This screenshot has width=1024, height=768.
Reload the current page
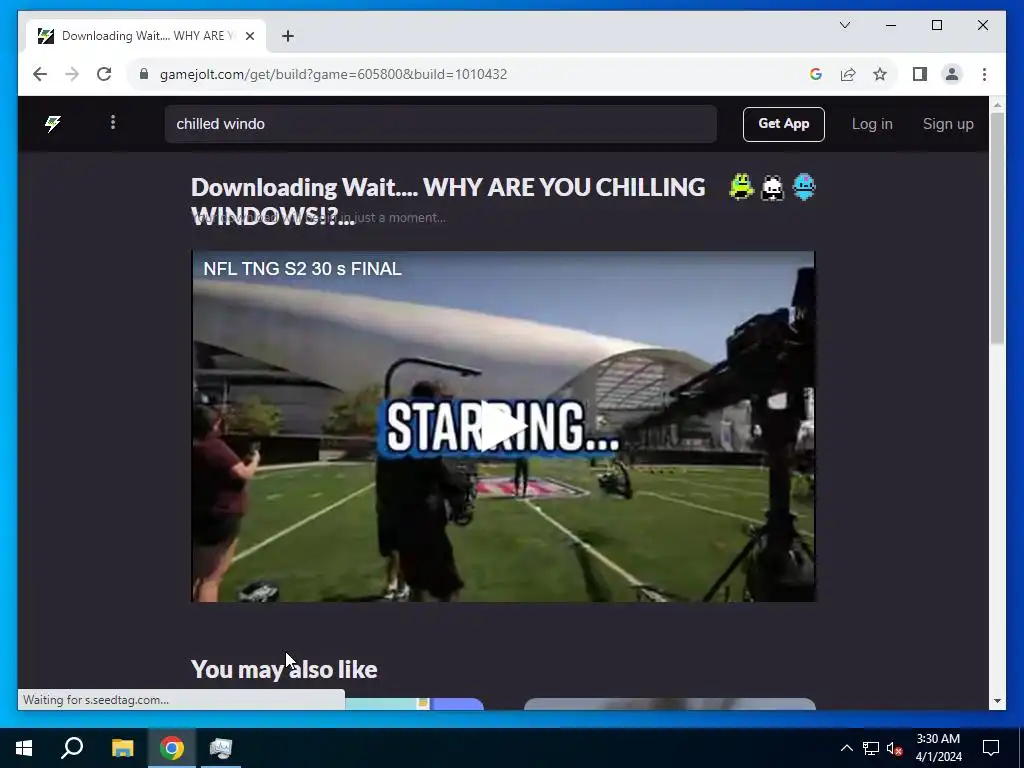coord(104,74)
